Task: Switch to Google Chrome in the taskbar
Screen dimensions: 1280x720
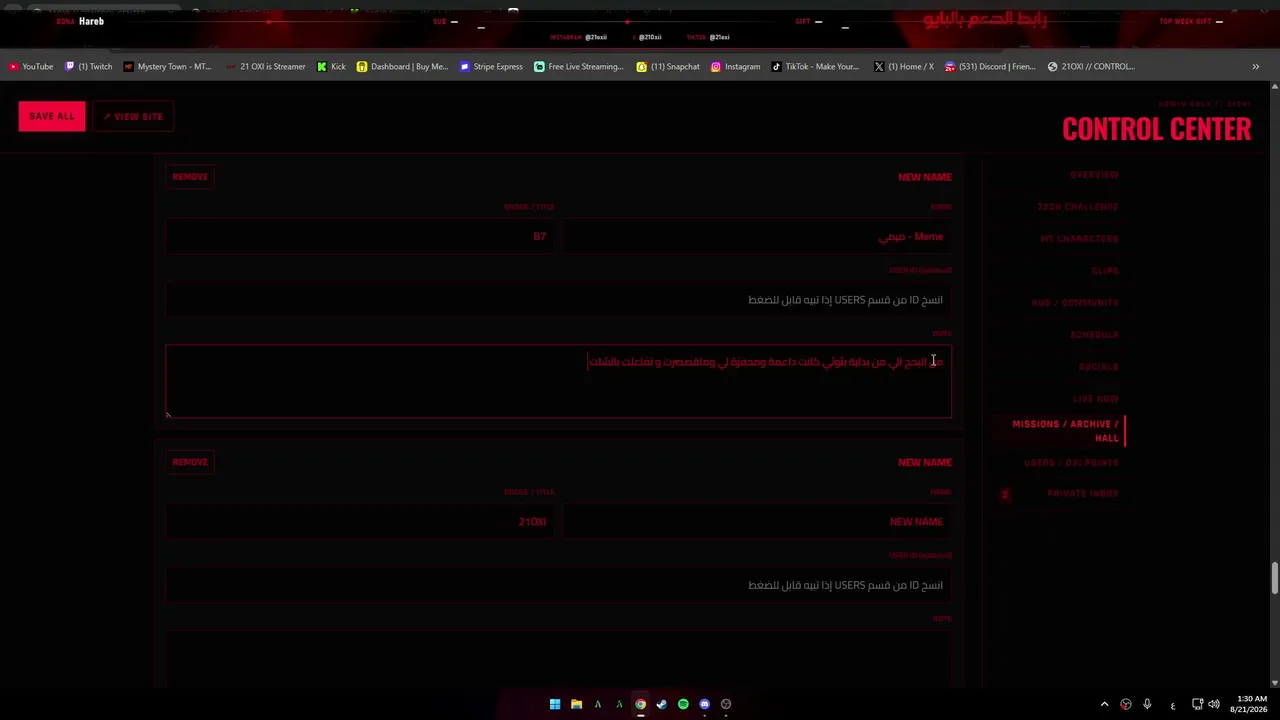Action: (x=640, y=704)
